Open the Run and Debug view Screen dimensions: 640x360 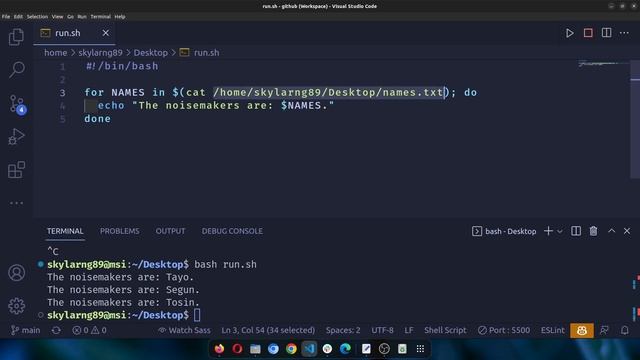(x=16, y=136)
